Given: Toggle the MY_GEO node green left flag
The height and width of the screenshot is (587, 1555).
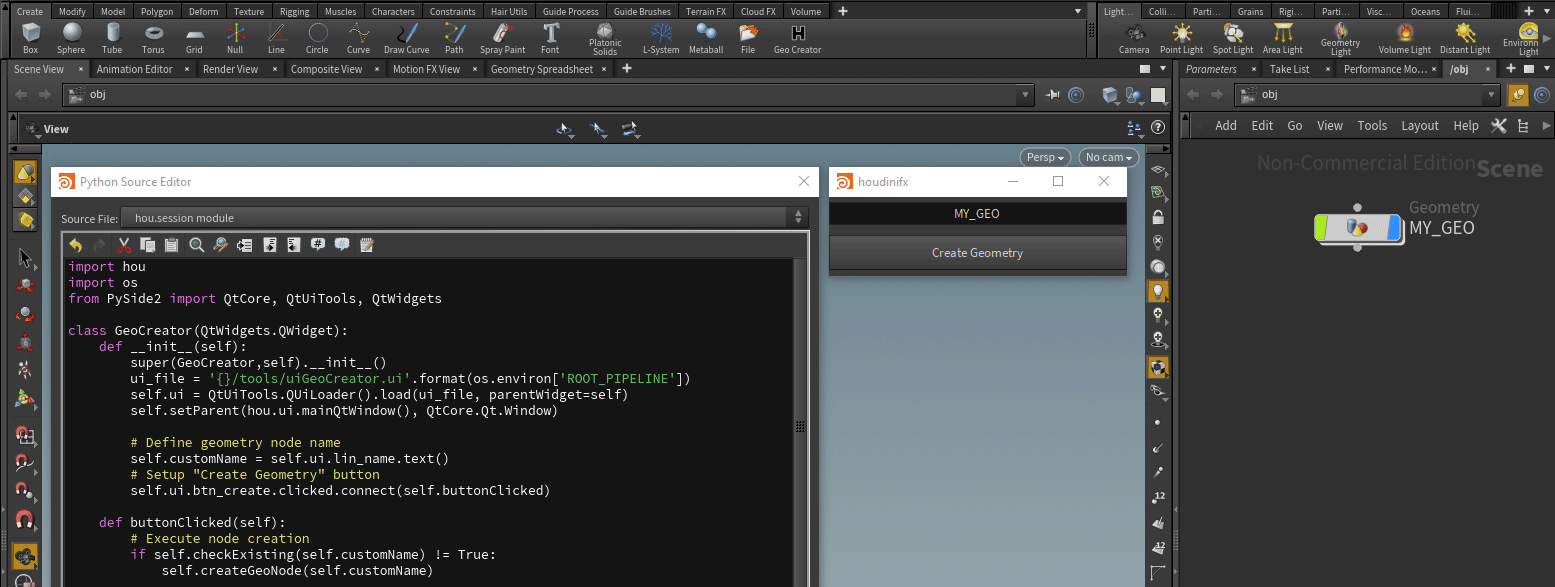Looking at the screenshot, I should tap(1322, 228).
